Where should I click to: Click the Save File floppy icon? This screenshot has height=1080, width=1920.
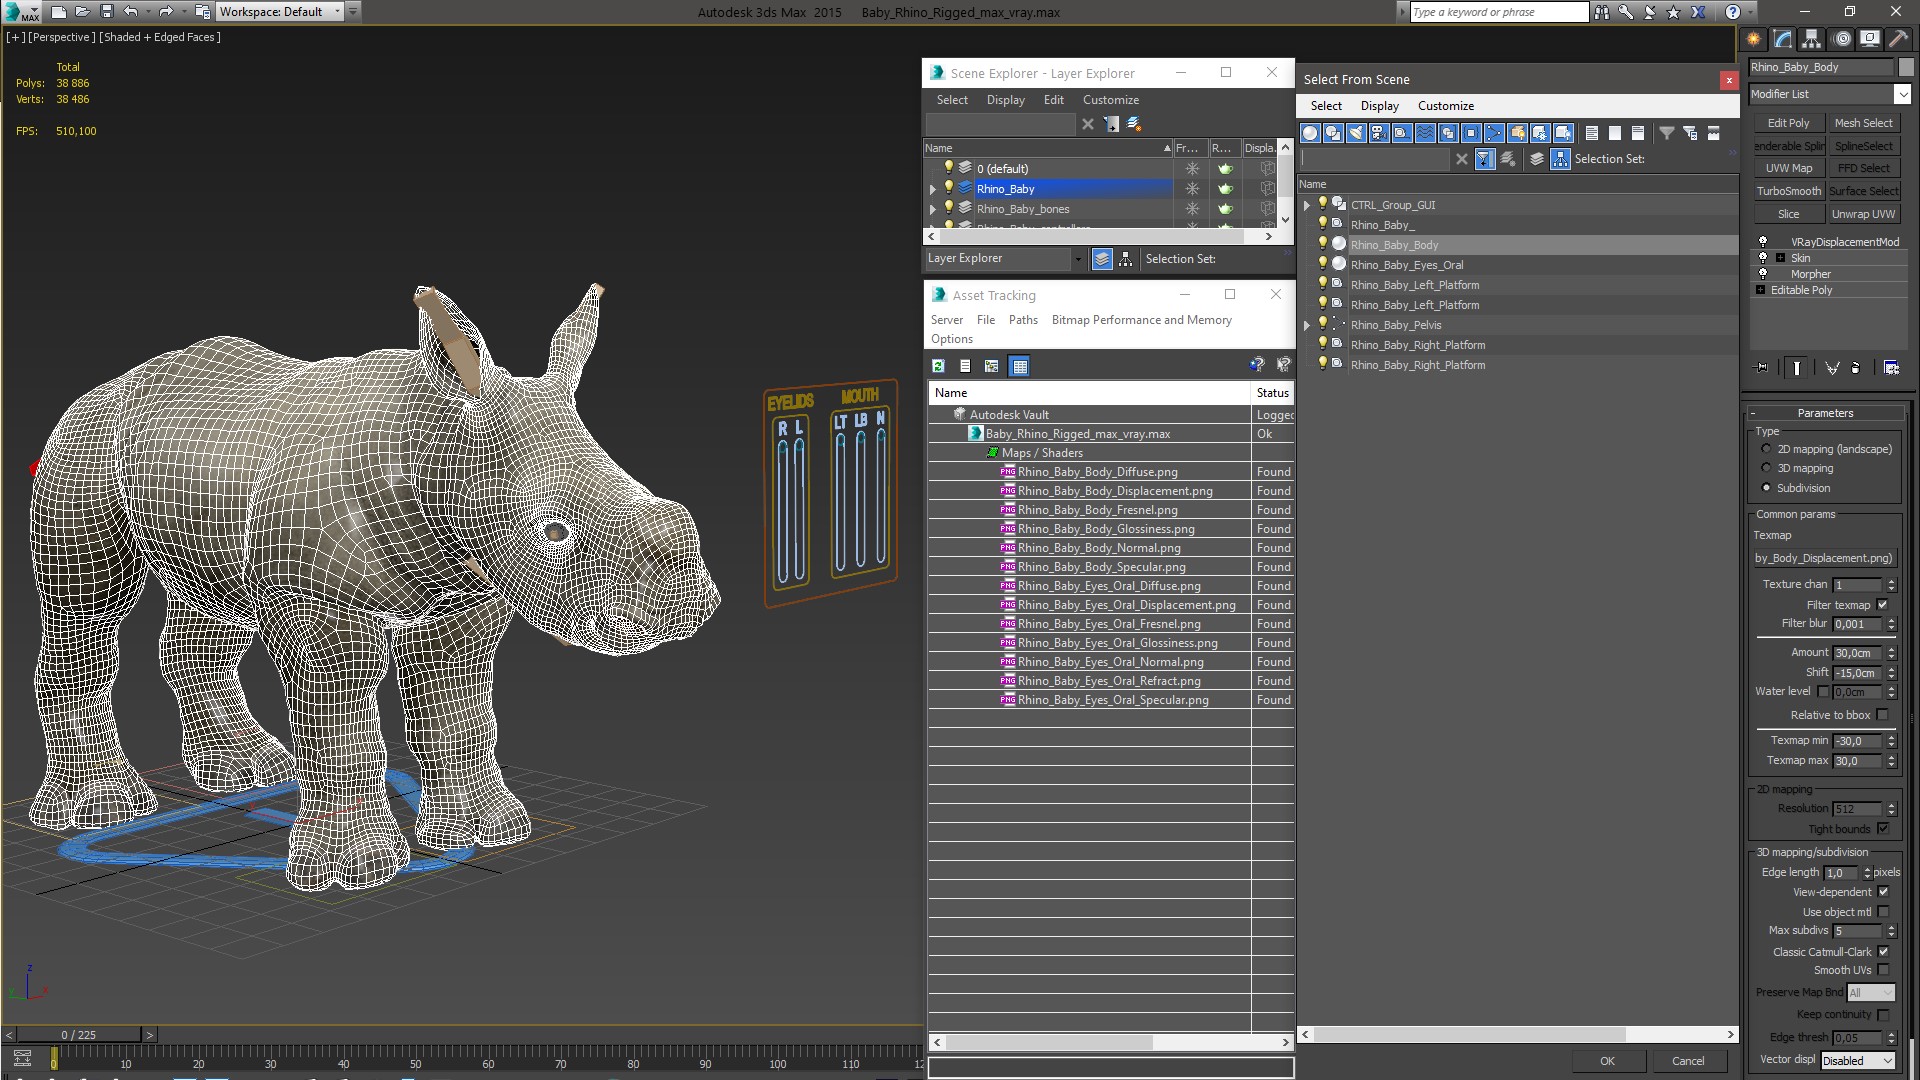click(107, 12)
